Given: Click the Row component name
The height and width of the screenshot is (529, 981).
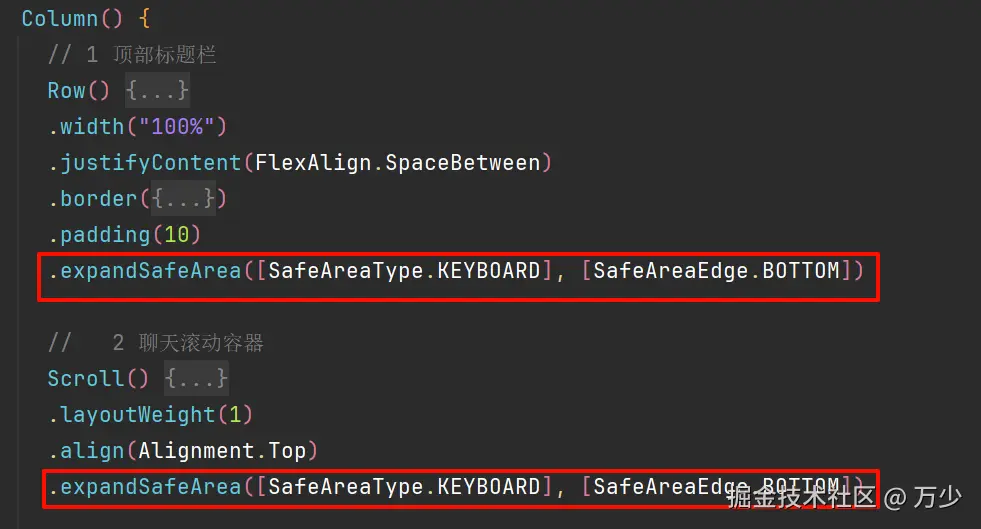Looking at the screenshot, I should click(66, 90).
